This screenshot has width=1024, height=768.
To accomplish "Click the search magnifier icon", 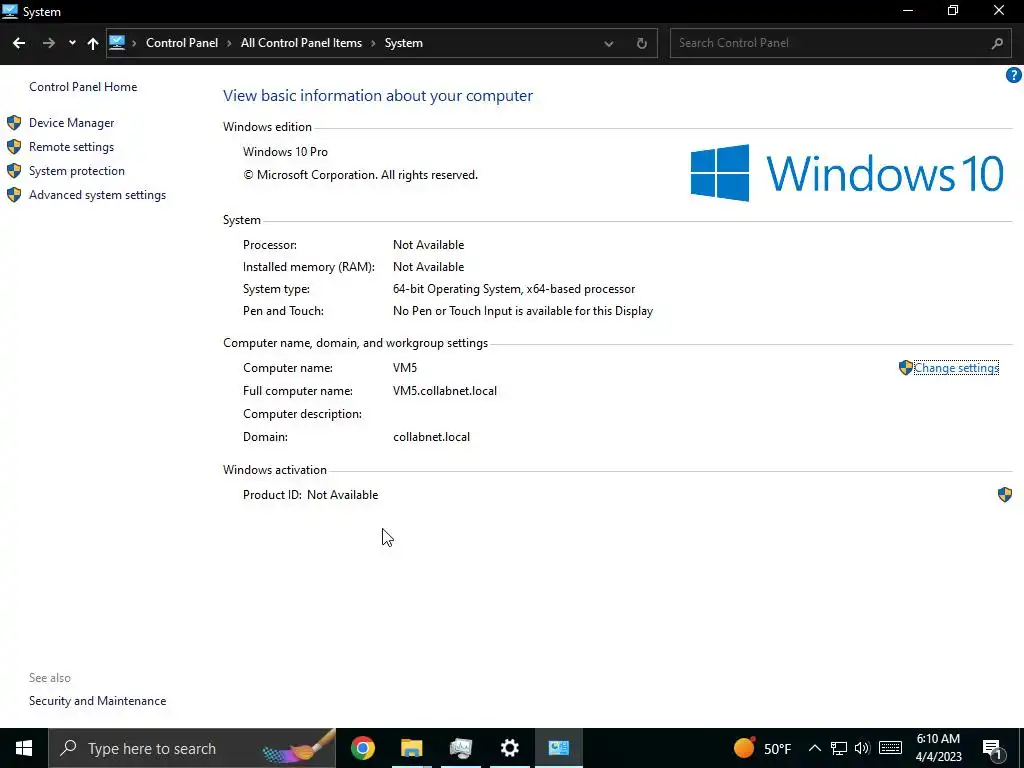I will pyautogui.click(x=997, y=43).
